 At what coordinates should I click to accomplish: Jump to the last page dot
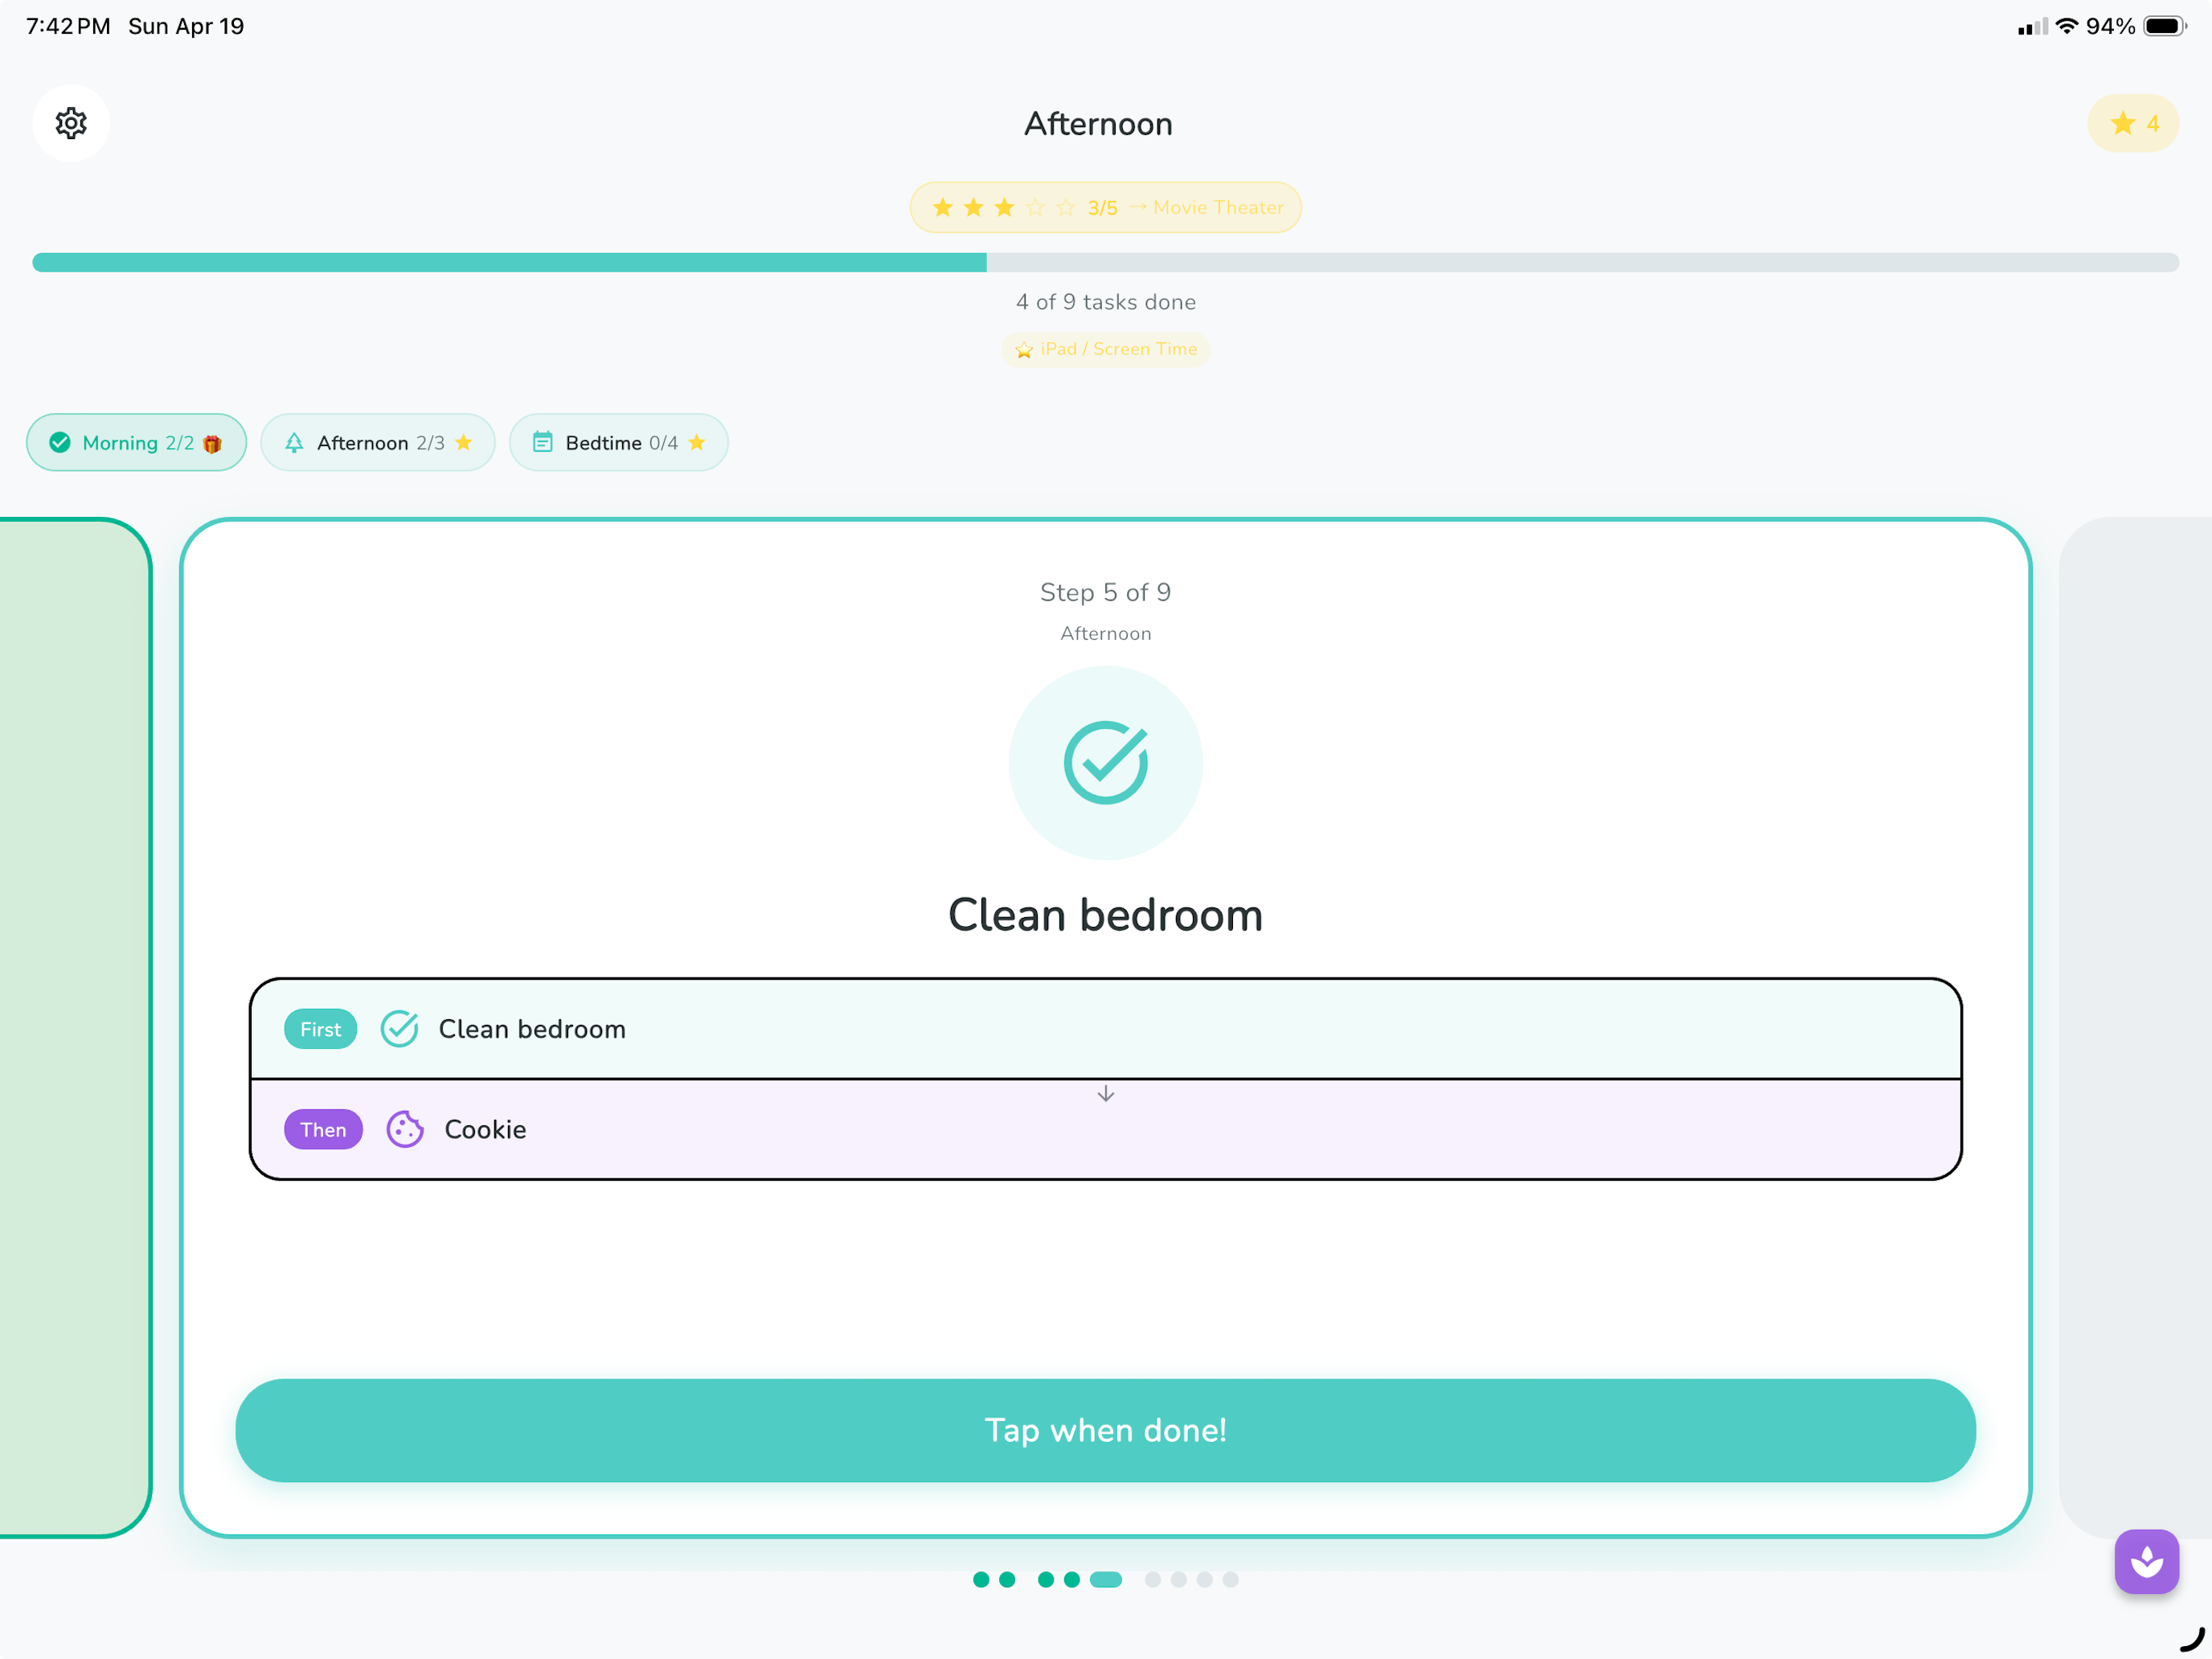[x=1230, y=1579]
